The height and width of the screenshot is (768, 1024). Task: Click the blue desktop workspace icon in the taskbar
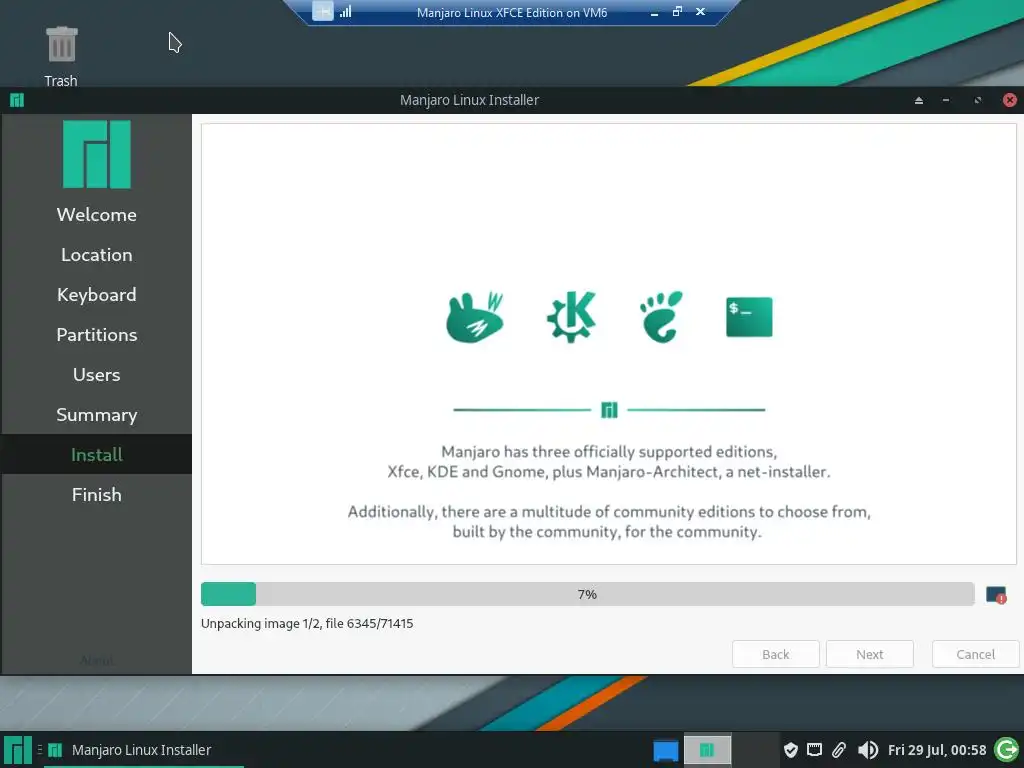click(x=665, y=750)
